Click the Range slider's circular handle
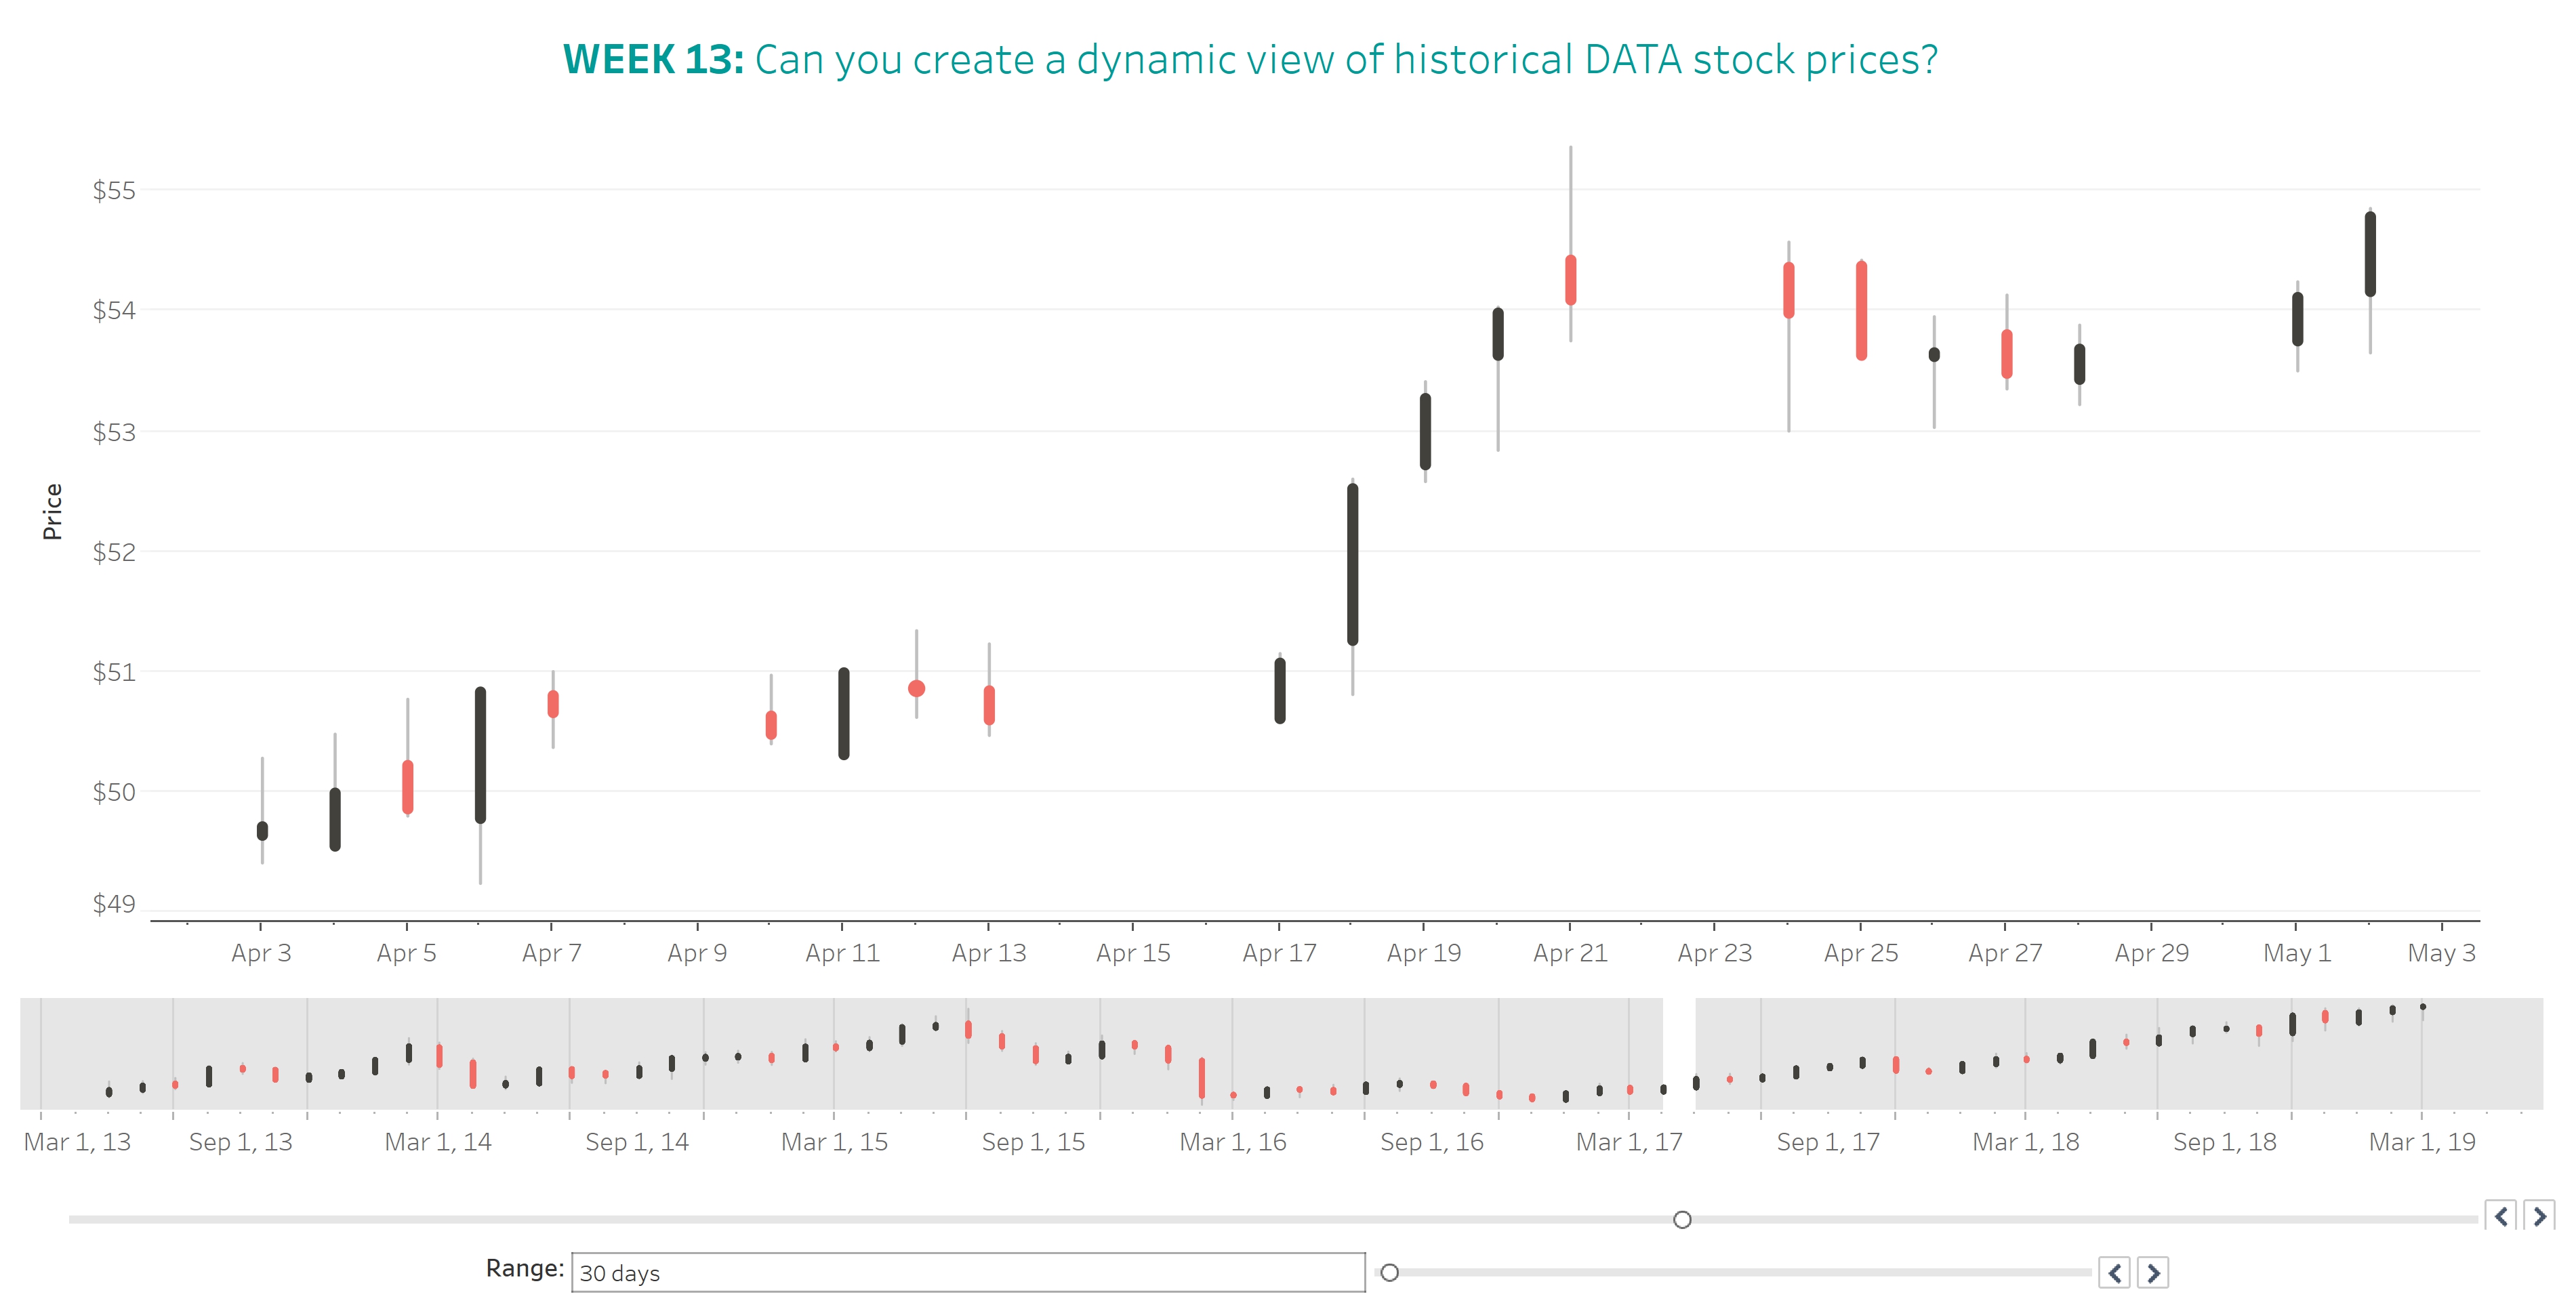 pos(1389,1273)
